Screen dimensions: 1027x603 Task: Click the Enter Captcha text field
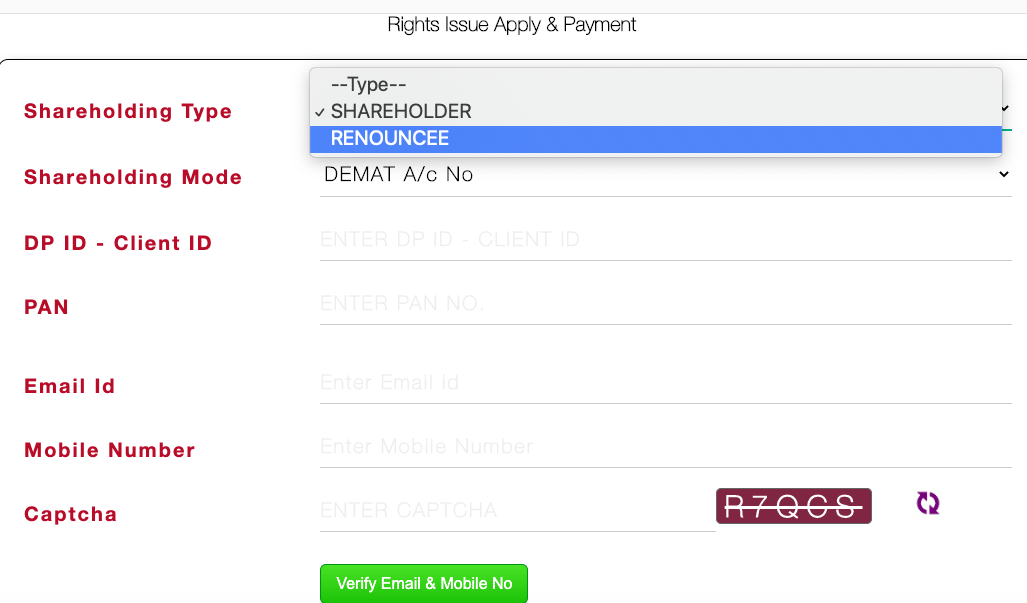point(516,511)
